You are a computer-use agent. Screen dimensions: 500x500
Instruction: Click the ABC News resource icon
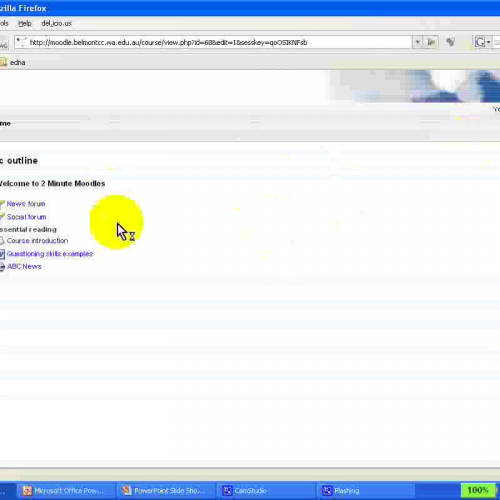[x=2, y=267]
